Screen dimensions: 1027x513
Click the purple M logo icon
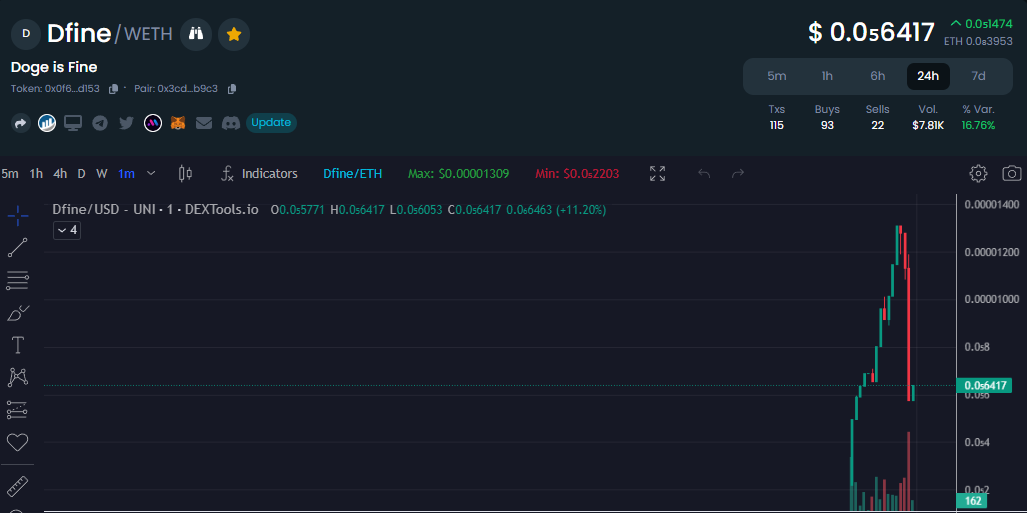click(x=153, y=123)
